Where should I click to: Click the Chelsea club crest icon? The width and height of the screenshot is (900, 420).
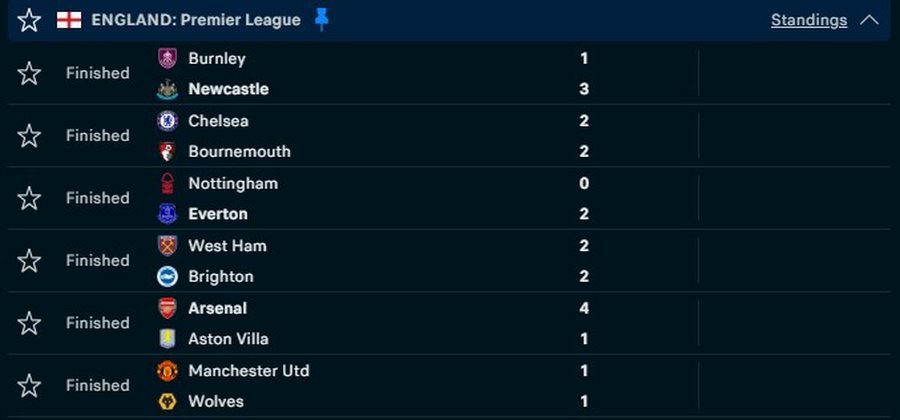coord(167,121)
